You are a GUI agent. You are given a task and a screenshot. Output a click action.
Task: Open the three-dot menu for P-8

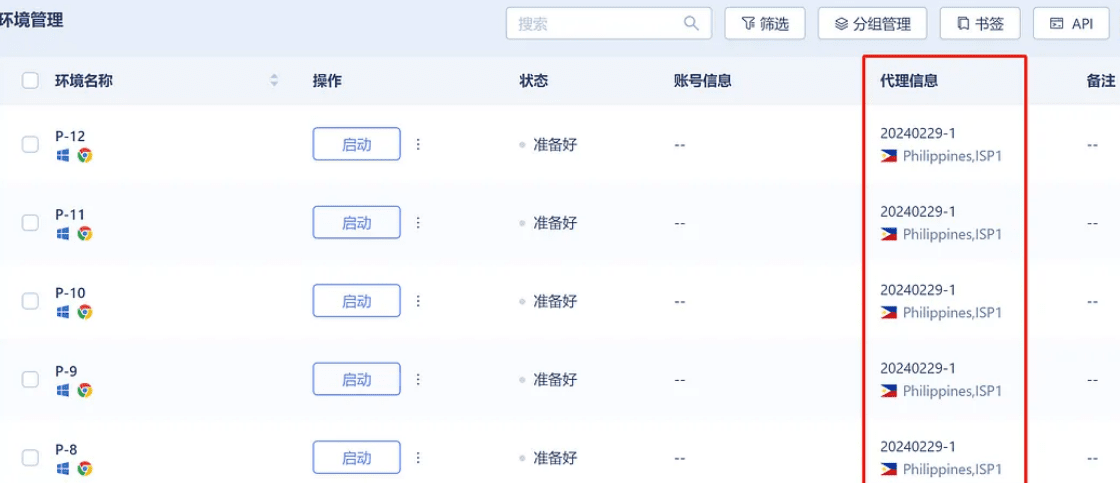point(418,457)
